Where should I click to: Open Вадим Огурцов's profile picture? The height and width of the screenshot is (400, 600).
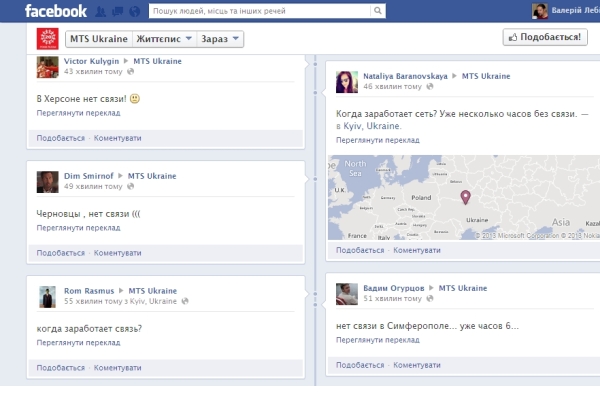pos(347,294)
